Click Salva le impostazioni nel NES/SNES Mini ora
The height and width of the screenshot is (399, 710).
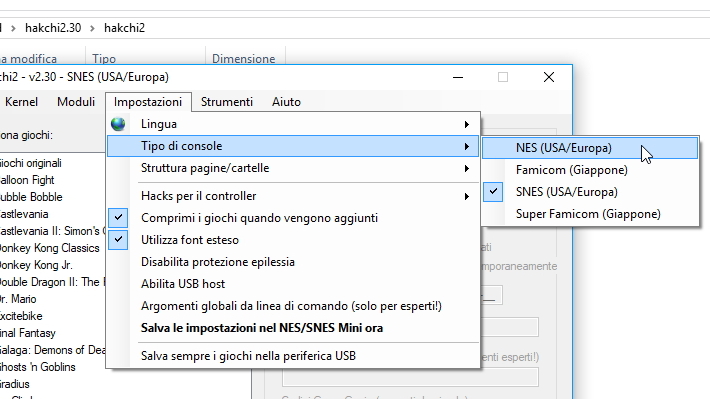[293, 328]
